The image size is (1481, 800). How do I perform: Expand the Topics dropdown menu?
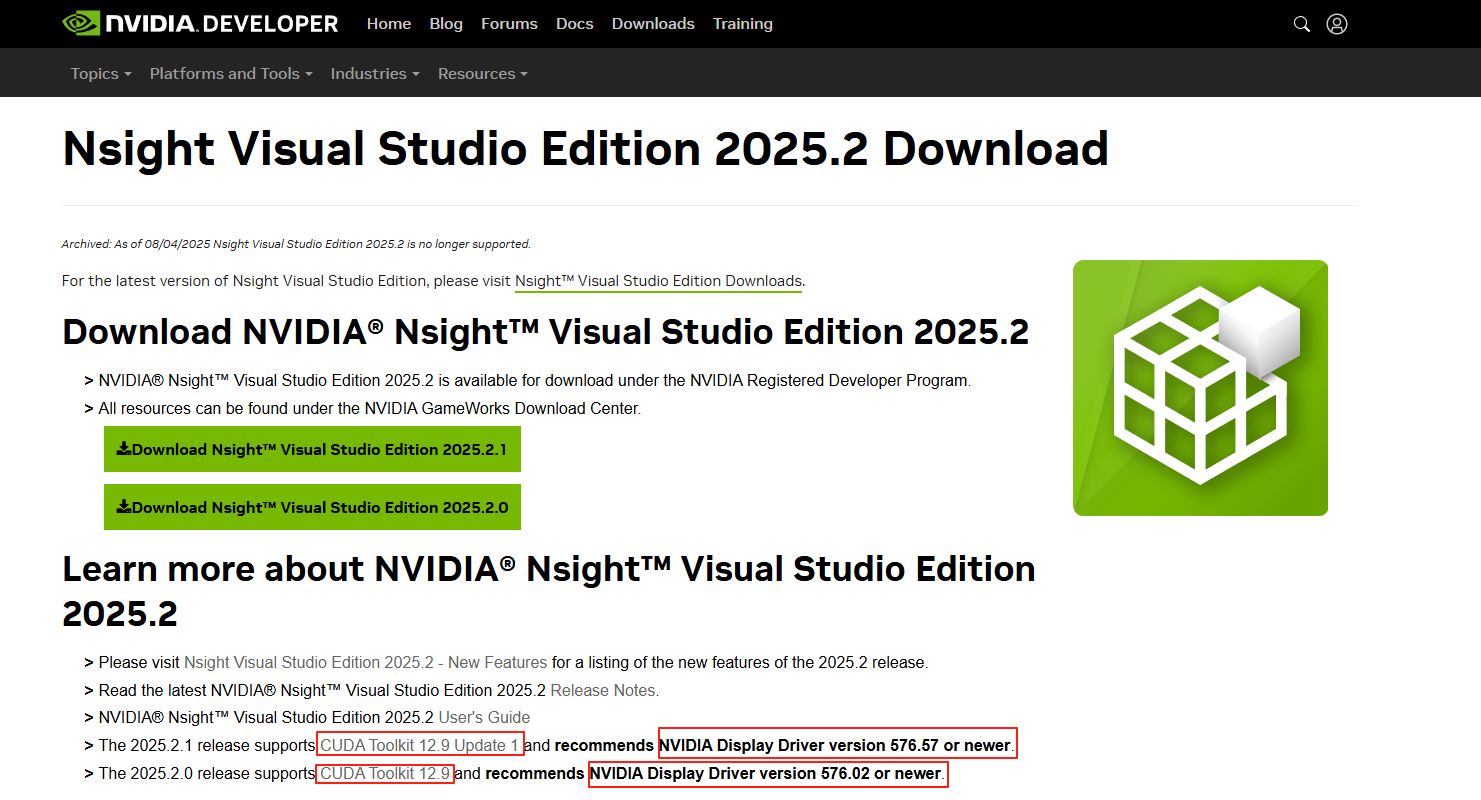tap(101, 74)
